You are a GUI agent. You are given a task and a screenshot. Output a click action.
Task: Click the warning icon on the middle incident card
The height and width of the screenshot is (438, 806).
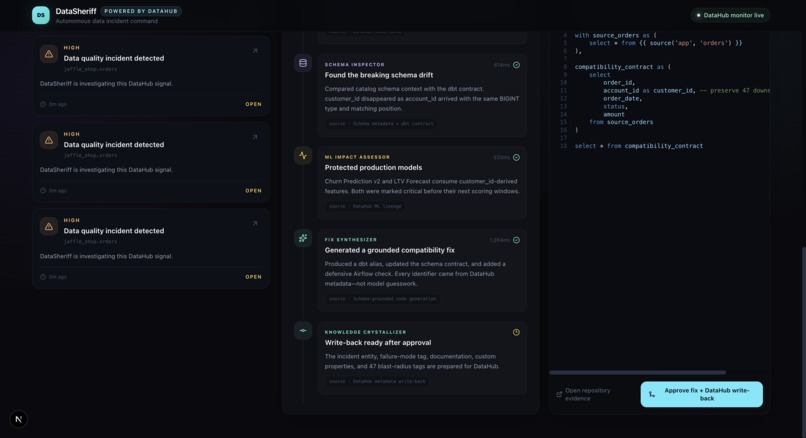coord(49,140)
